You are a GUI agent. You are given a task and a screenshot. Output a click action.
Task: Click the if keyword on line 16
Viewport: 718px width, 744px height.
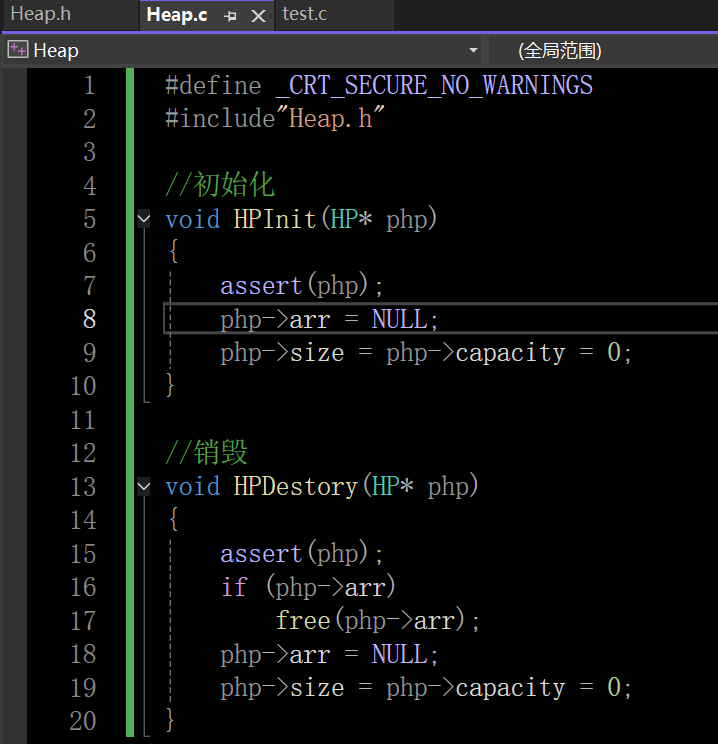pos(234,587)
